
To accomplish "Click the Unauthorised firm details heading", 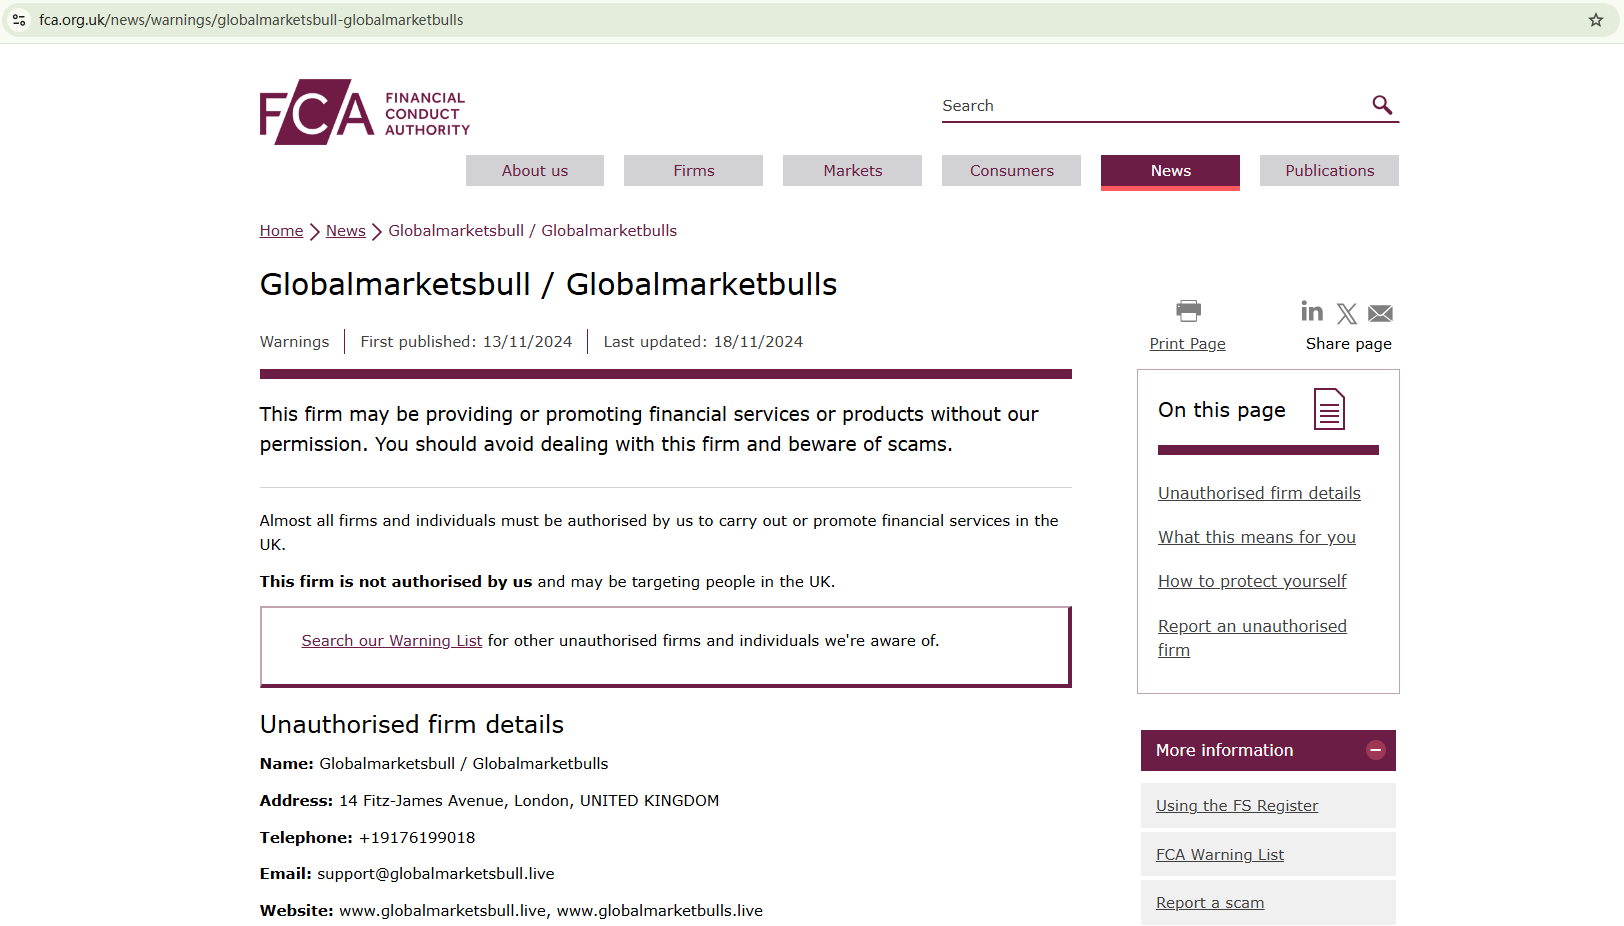I will 412,724.
